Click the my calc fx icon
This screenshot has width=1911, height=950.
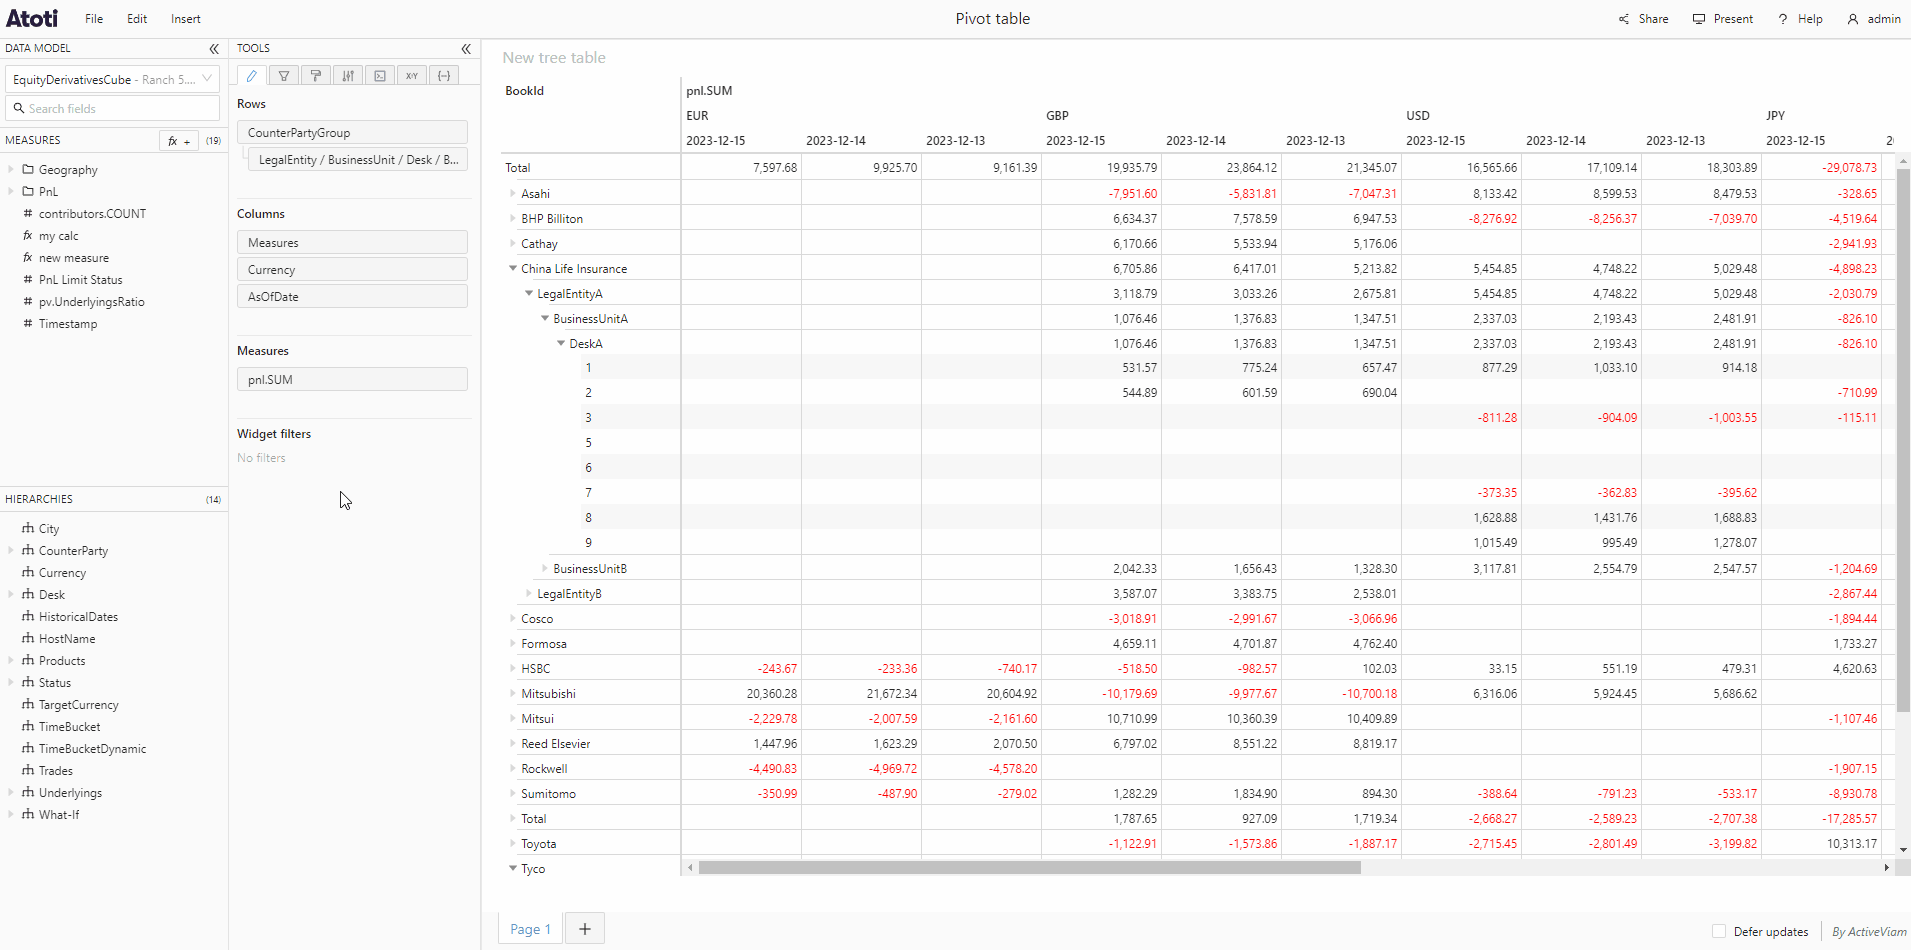tap(28, 236)
